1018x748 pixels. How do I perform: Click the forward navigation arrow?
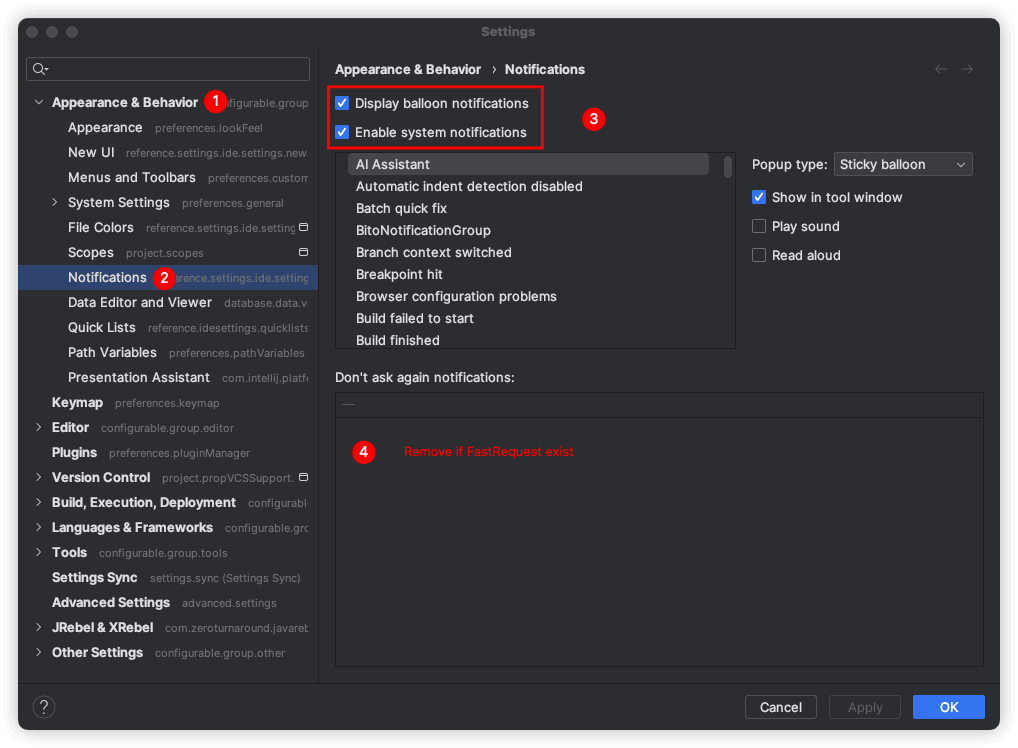967,69
